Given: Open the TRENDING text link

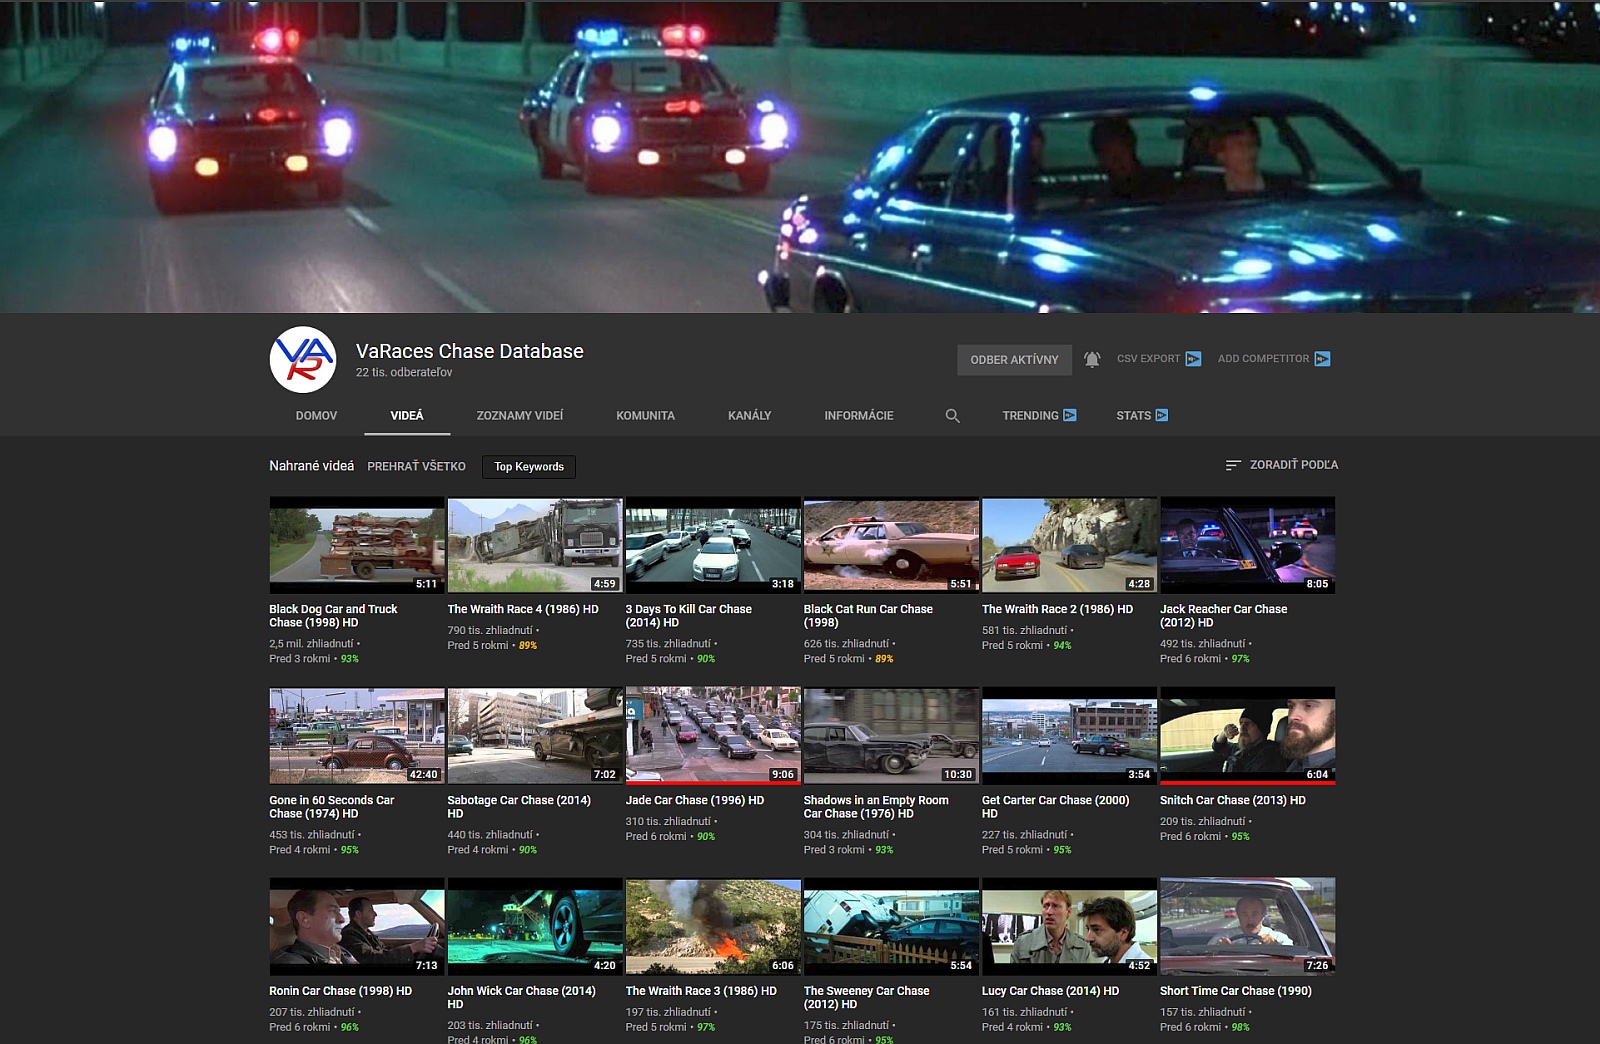Looking at the screenshot, I should 1030,416.
